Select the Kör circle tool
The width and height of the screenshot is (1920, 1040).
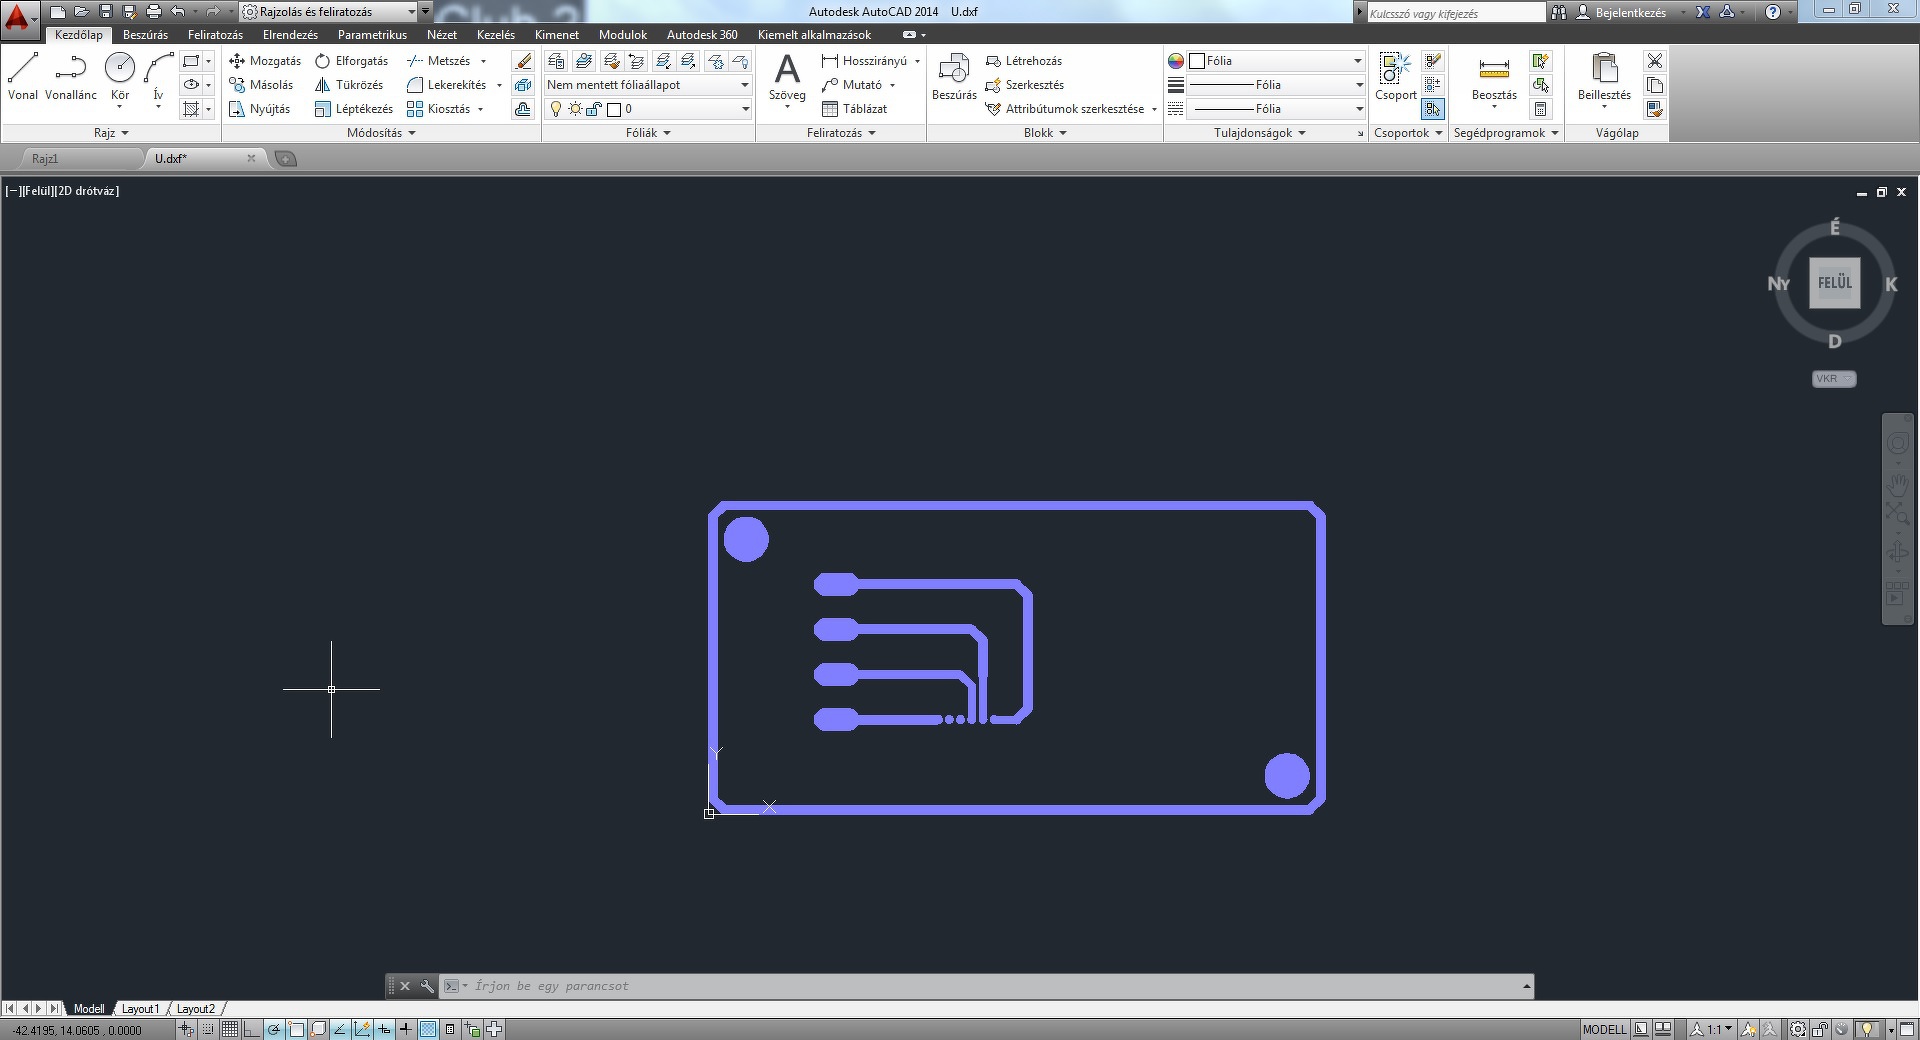point(120,77)
